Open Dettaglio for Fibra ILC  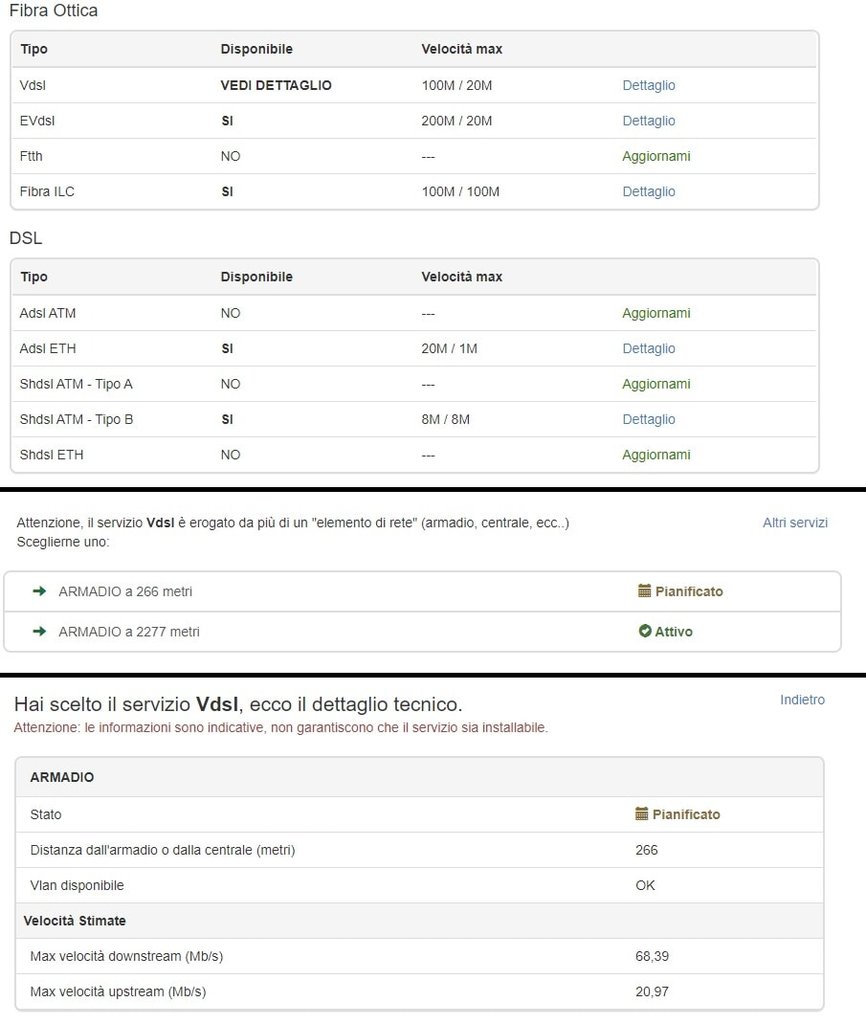tap(648, 191)
